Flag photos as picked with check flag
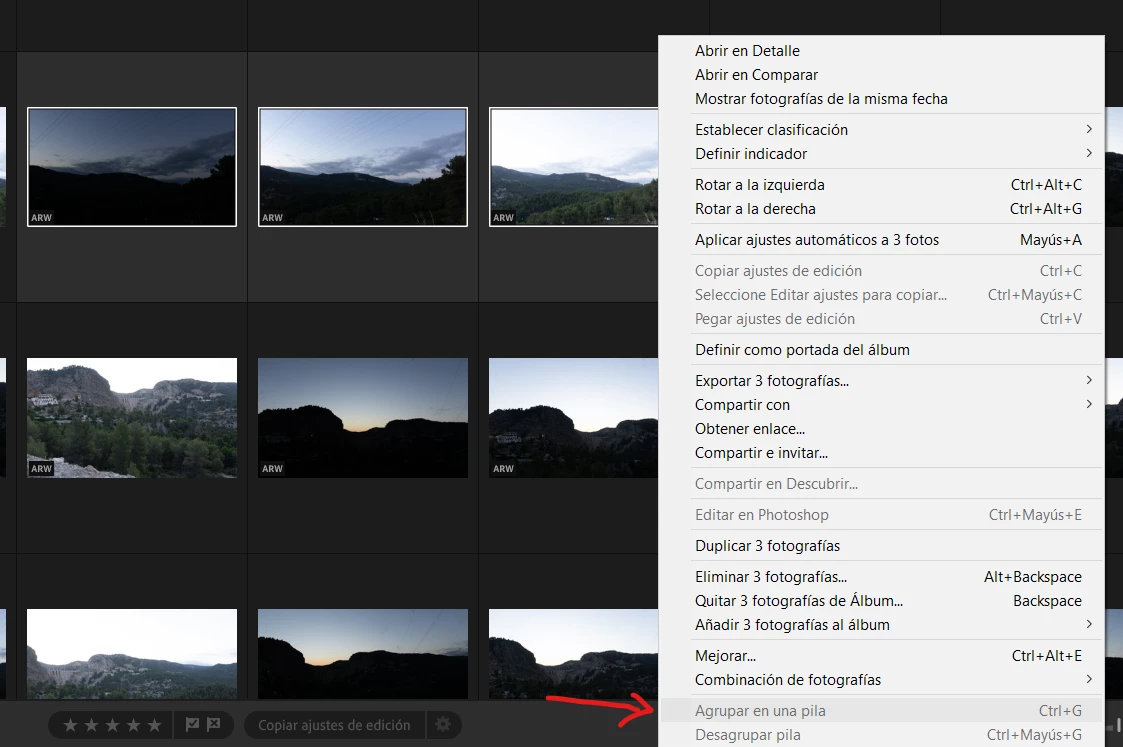The image size is (1123, 747). click(x=192, y=725)
